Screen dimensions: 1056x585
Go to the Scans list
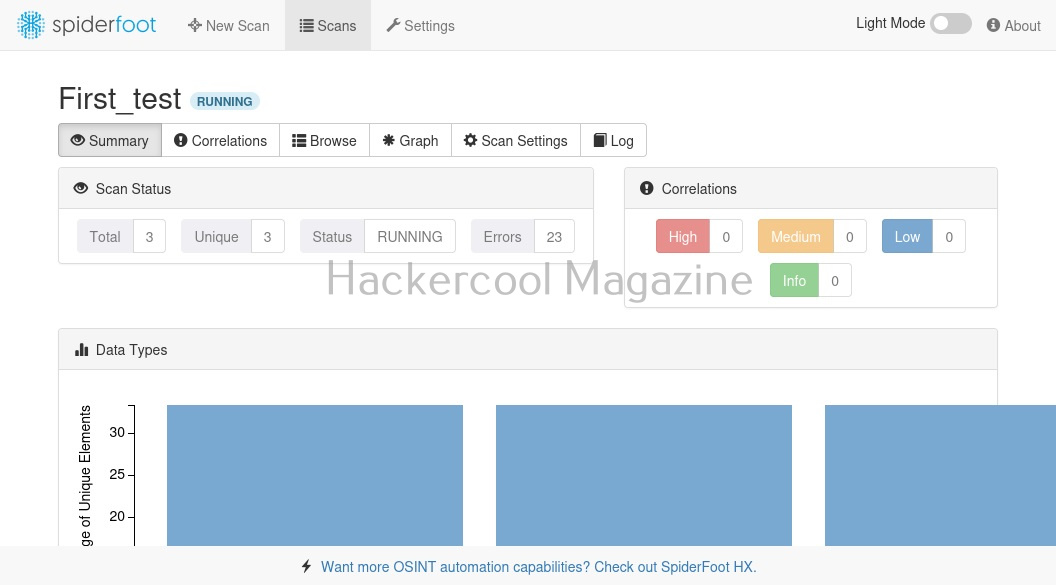click(x=328, y=26)
